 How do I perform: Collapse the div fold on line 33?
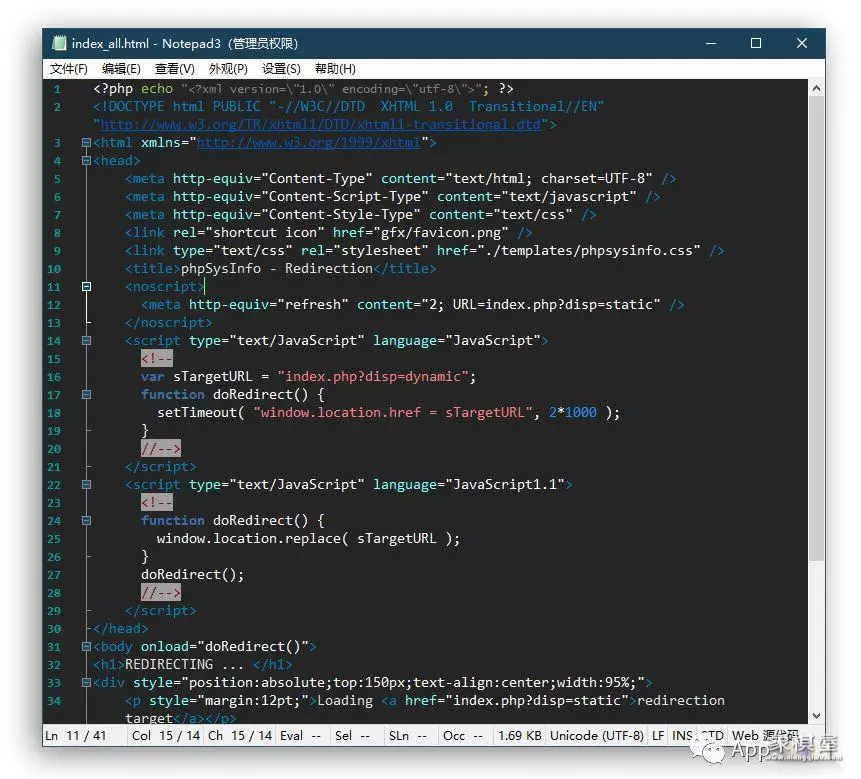coord(86,683)
